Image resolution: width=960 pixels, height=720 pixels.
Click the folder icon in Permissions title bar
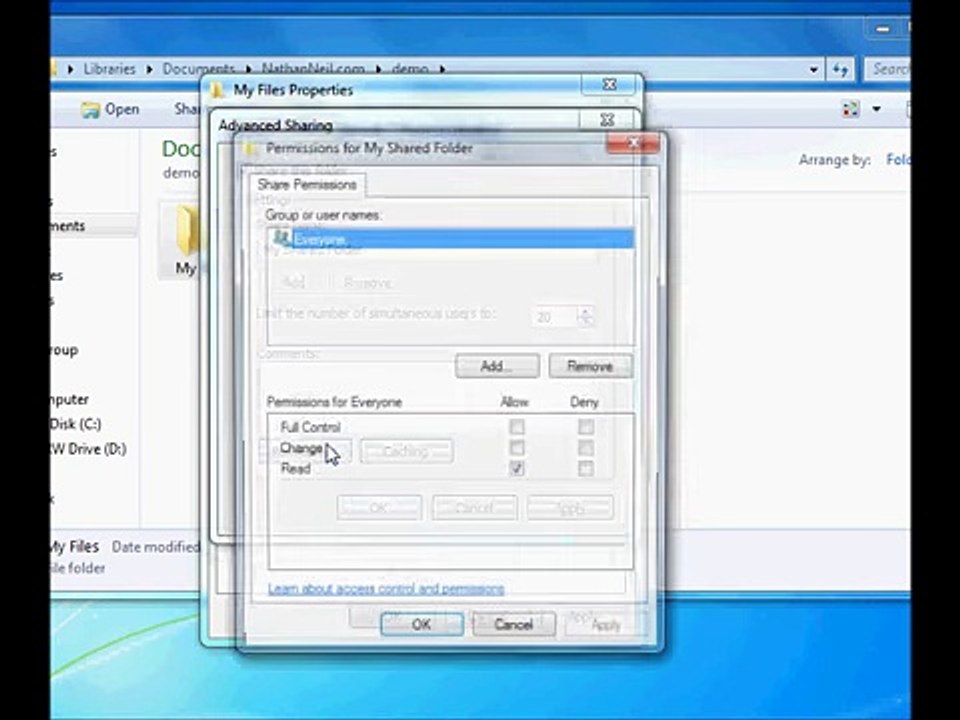click(250, 148)
